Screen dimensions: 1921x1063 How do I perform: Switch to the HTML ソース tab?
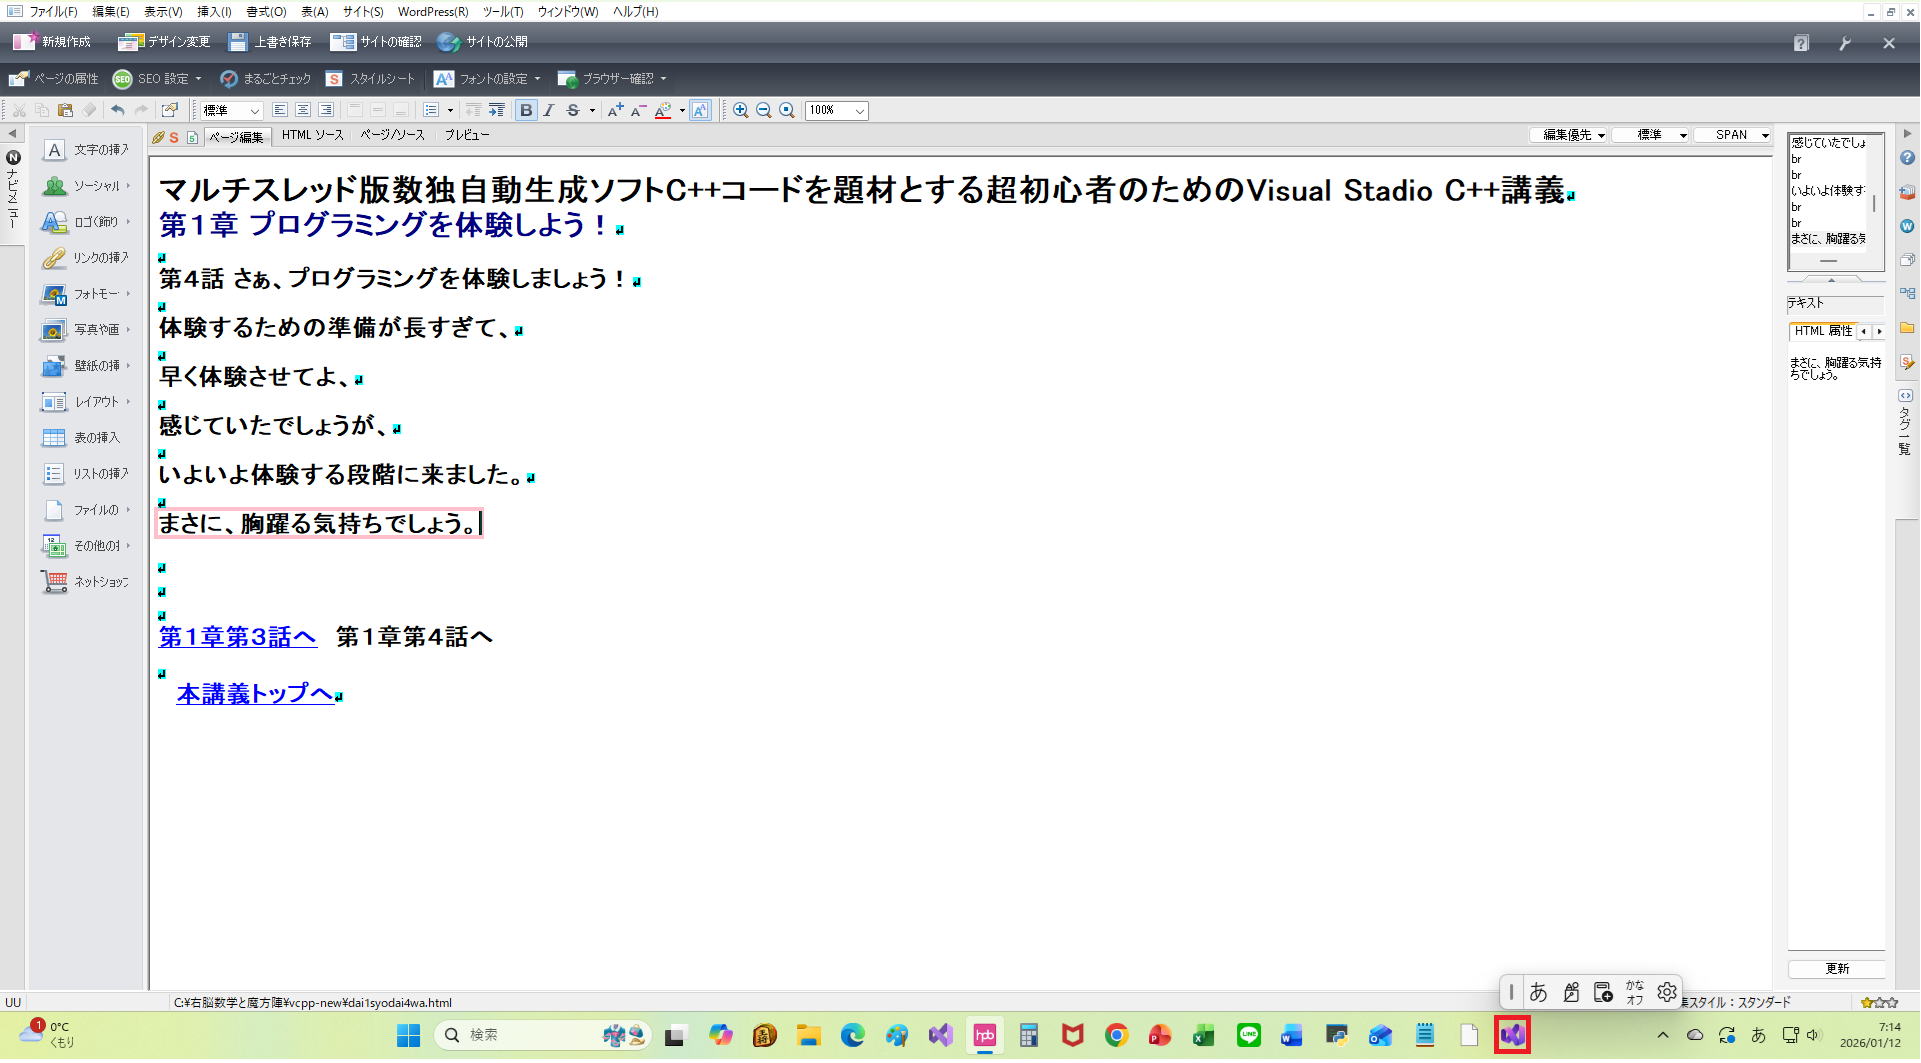tap(312, 135)
